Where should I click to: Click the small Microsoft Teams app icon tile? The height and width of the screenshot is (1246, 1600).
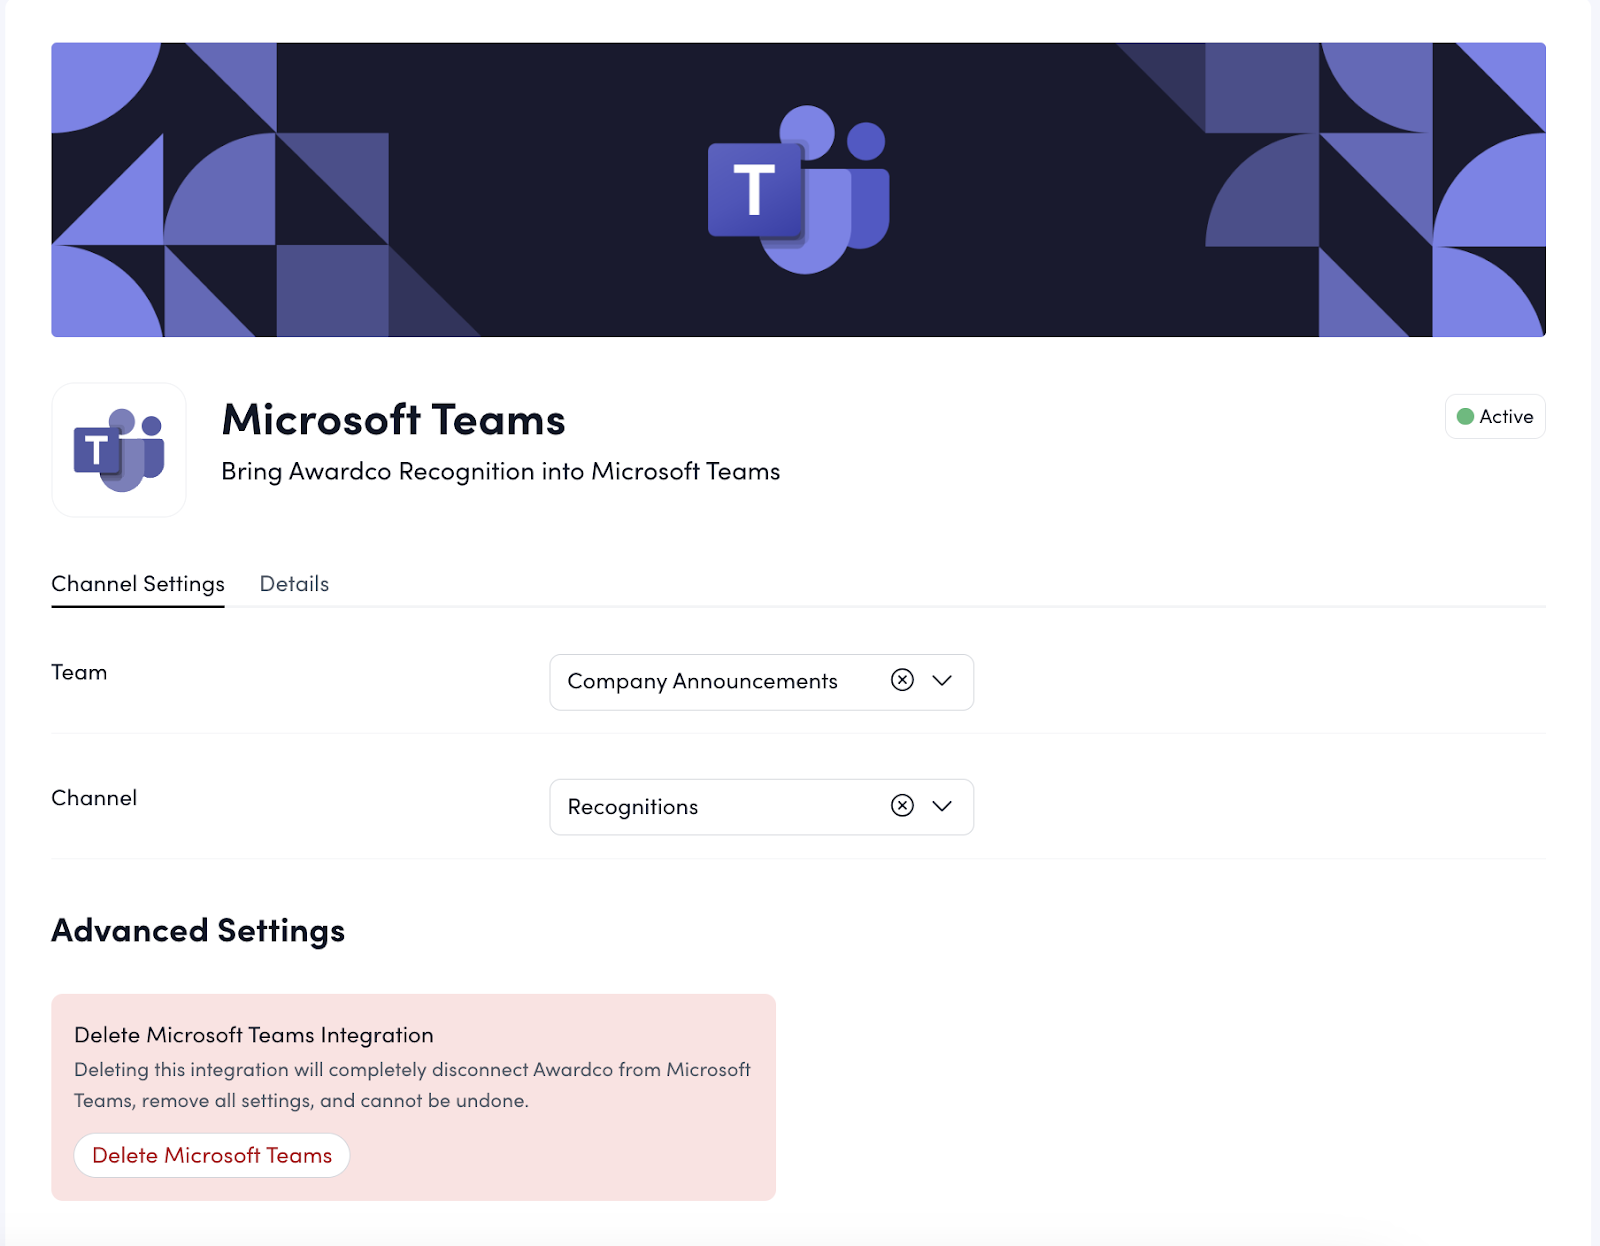(x=119, y=450)
